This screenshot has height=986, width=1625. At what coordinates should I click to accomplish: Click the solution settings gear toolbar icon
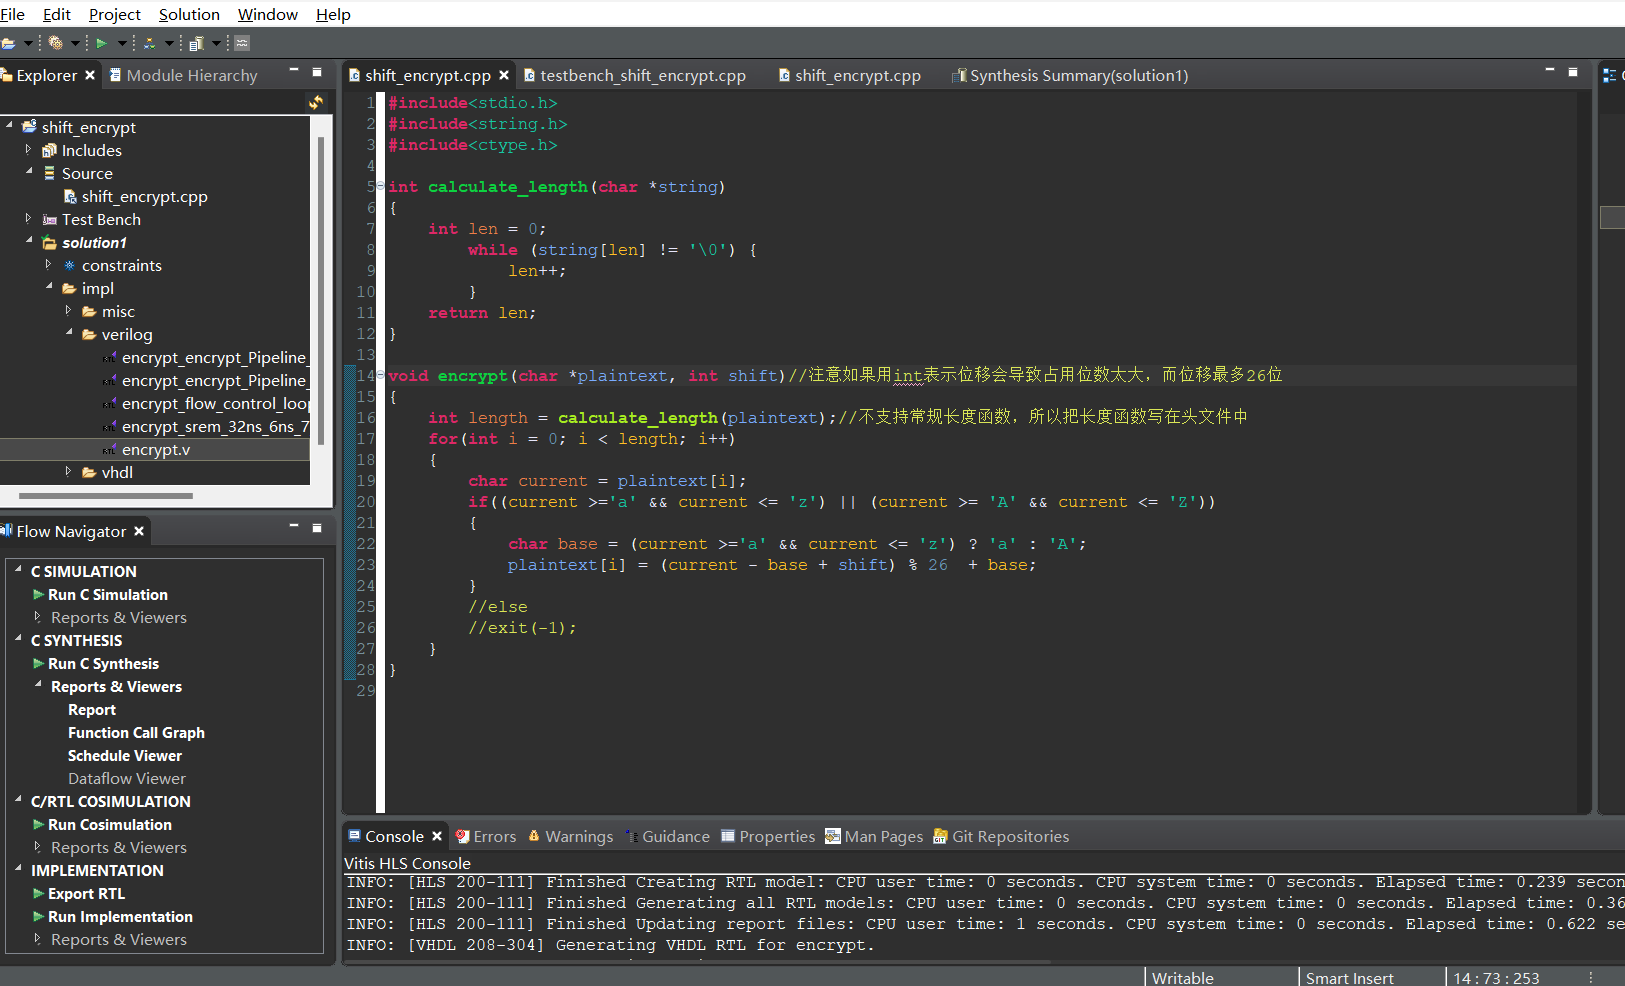click(56, 43)
